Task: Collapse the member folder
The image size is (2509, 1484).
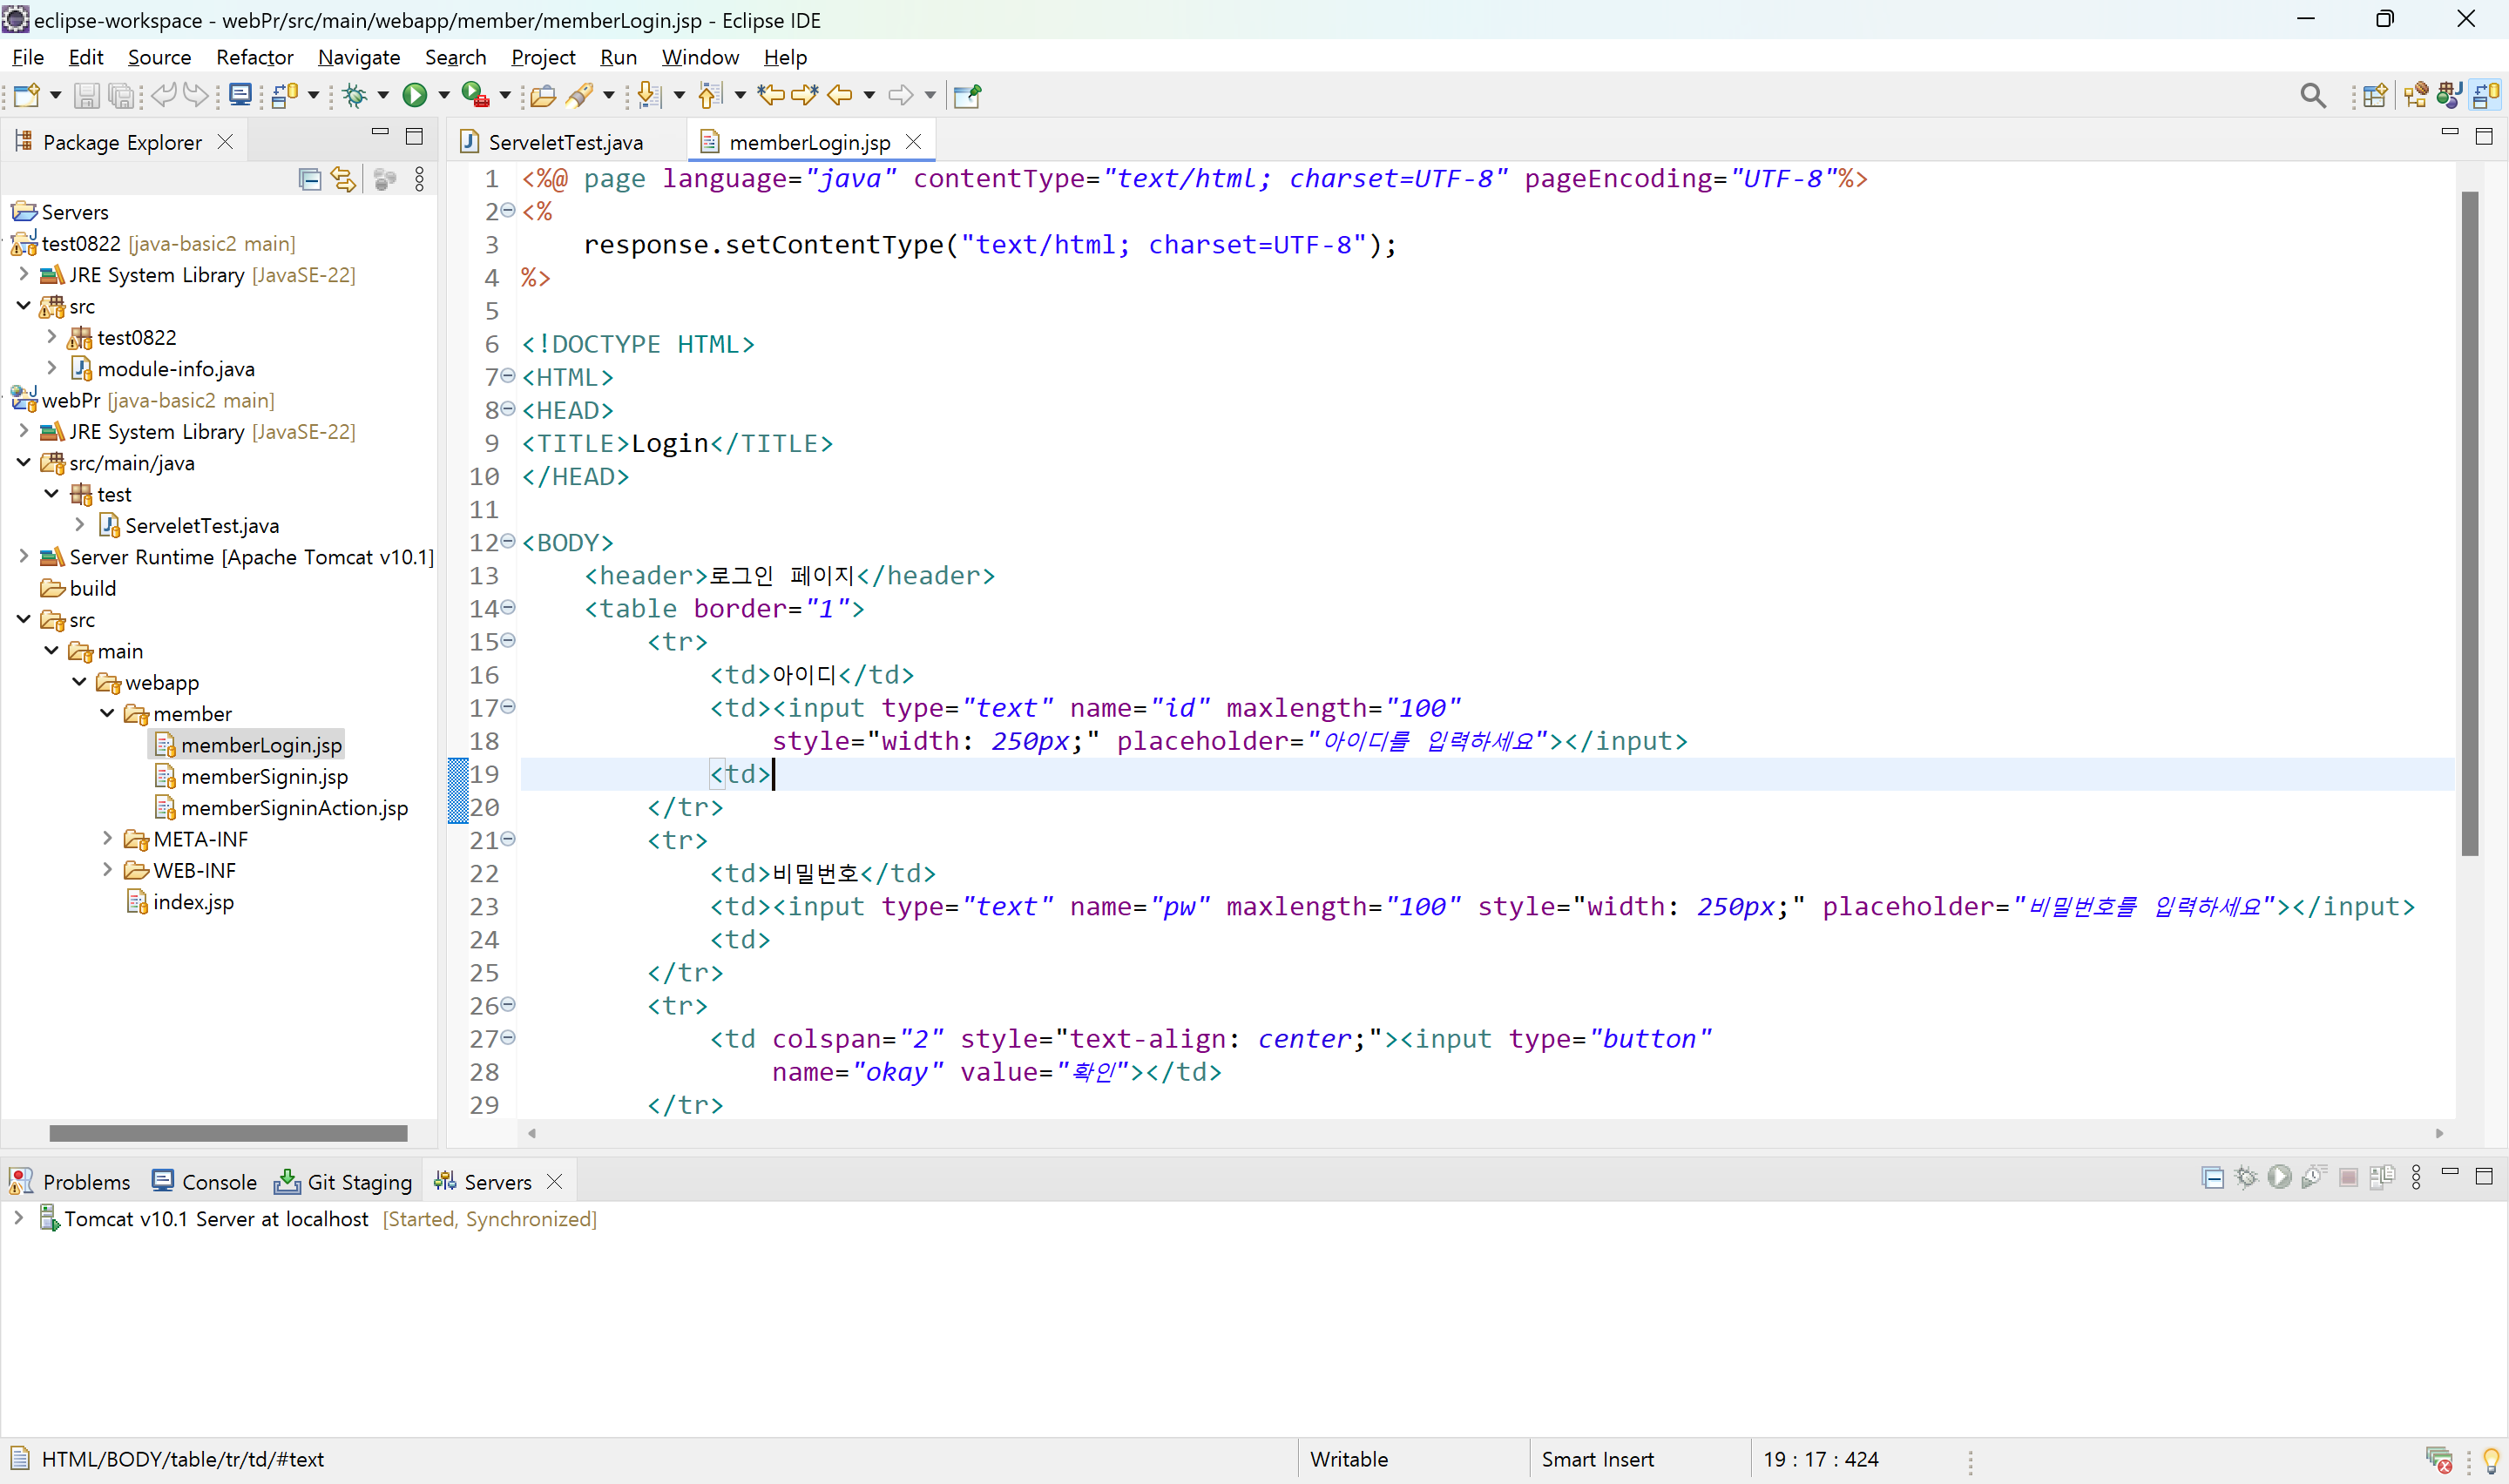Action: [x=107, y=713]
